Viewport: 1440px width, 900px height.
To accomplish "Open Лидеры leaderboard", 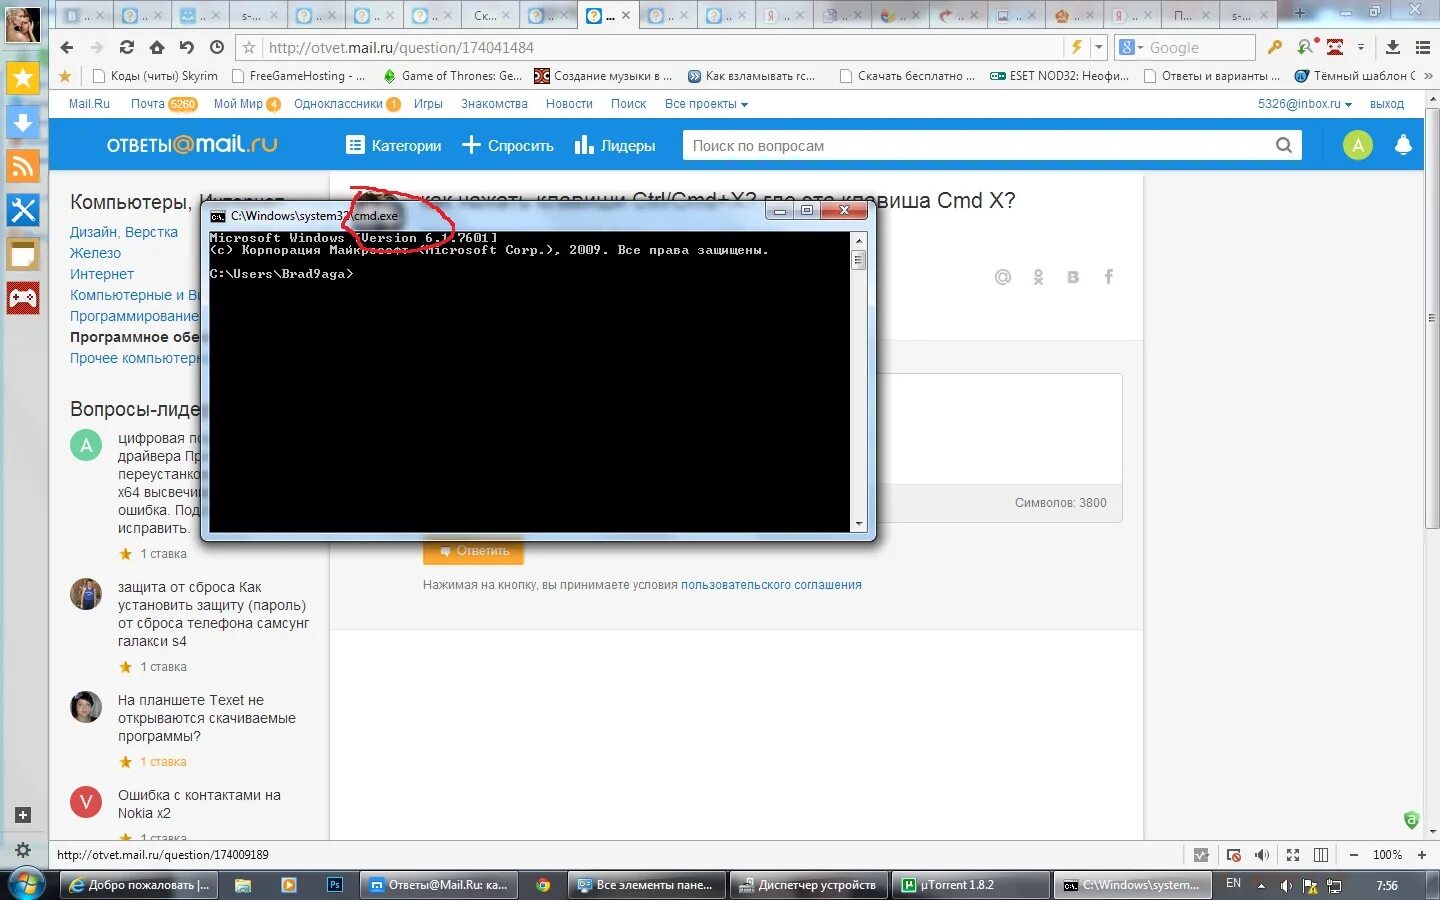I will coord(615,145).
